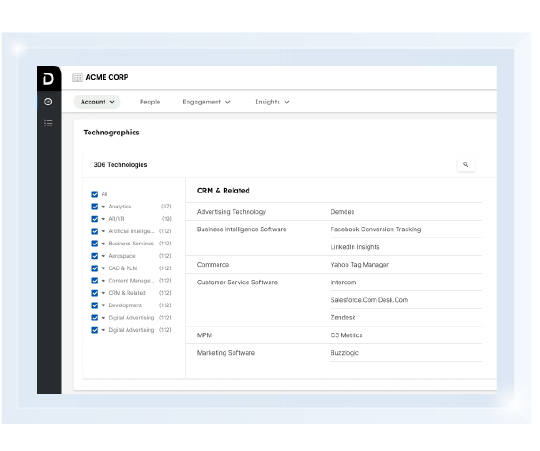
Task: Expand the CAD & PLM category arrow
Action: (103, 268)
